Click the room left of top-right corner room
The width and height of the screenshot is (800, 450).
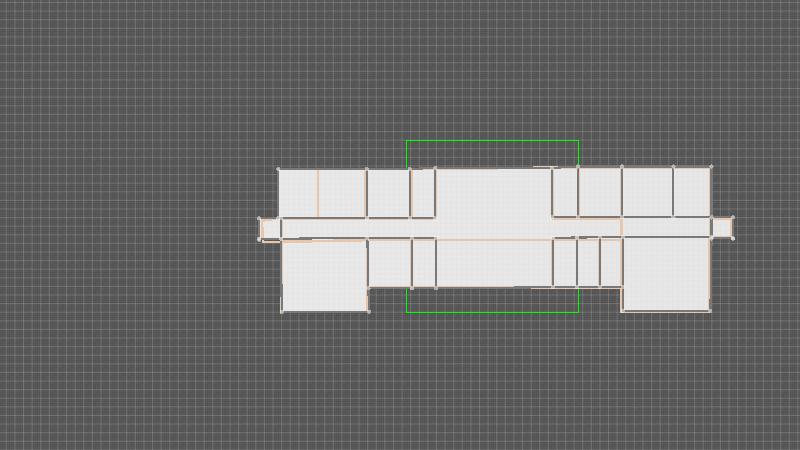click(x=647, y=192)
